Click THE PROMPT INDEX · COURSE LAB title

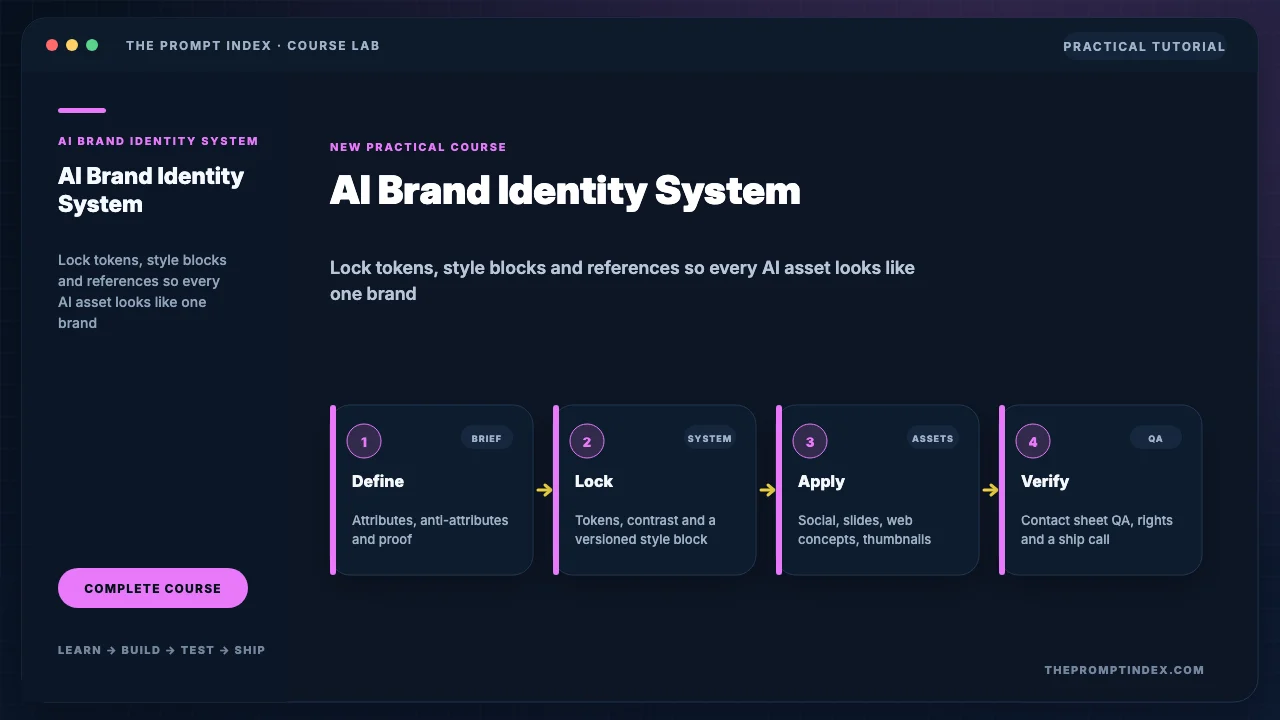[253, 46]
